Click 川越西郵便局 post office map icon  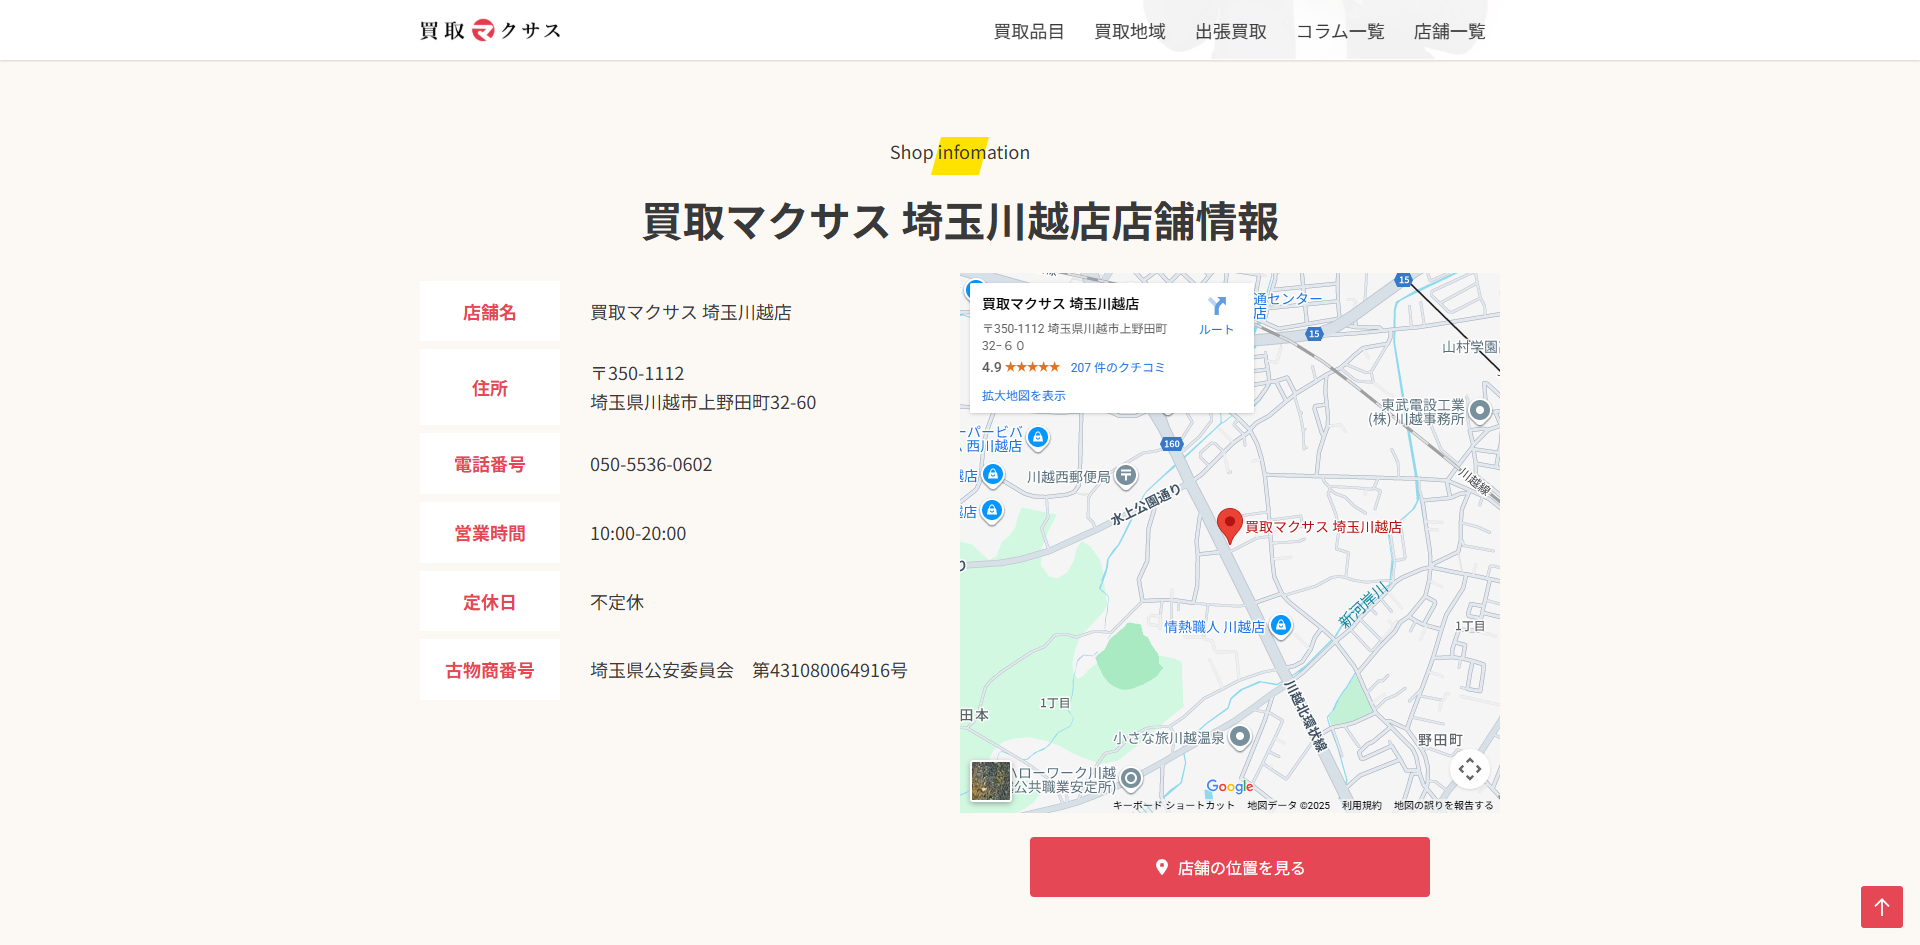(x=1126, y=476)
